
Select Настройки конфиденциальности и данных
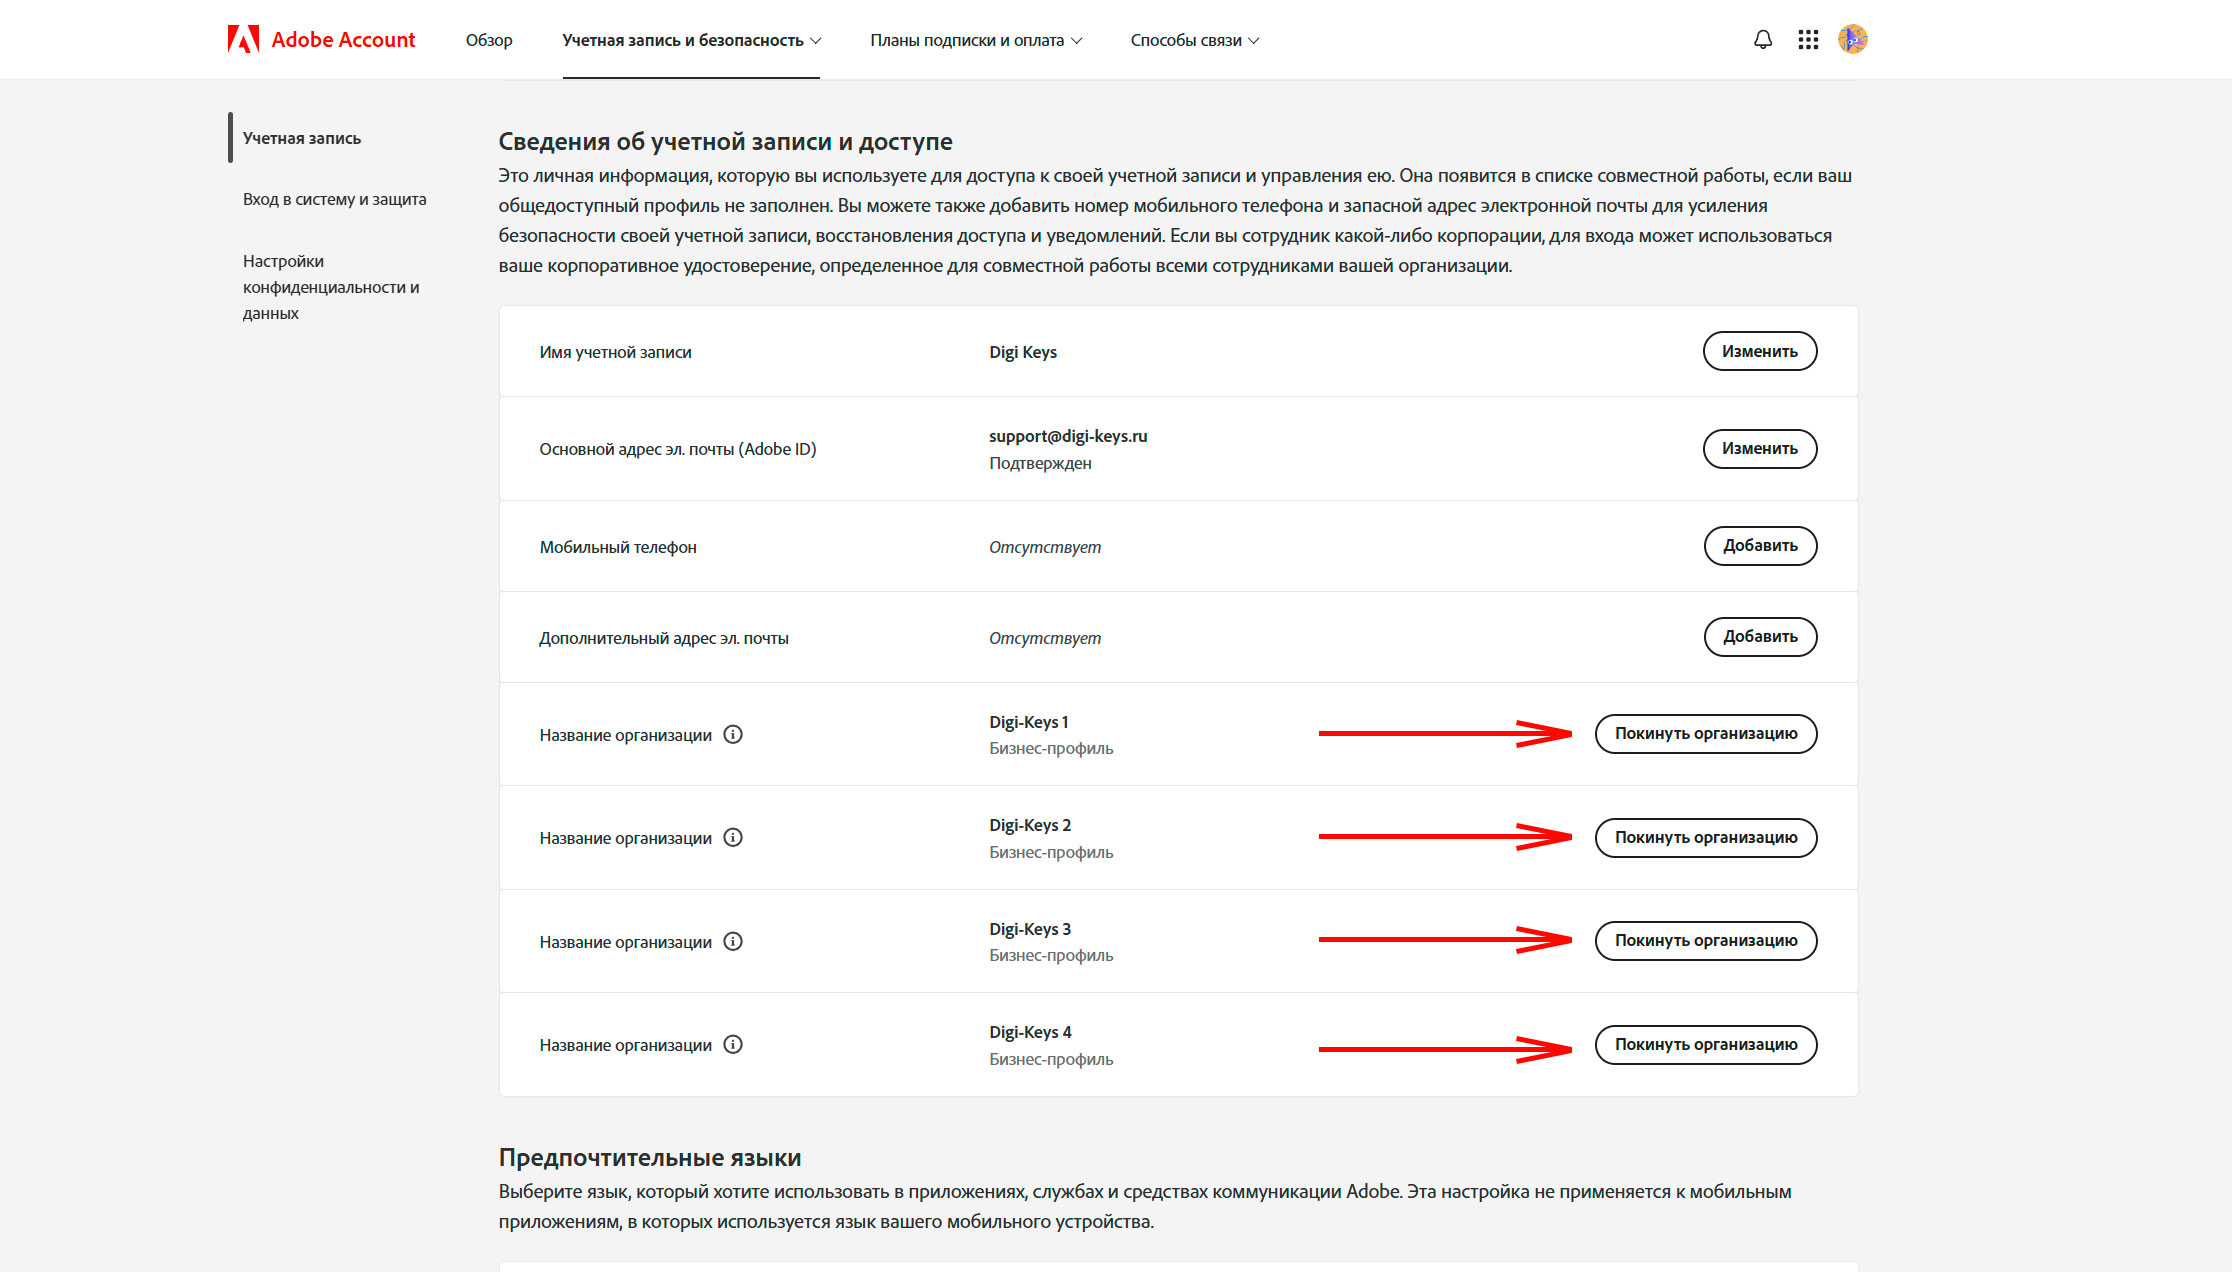(x=331, y=286)
